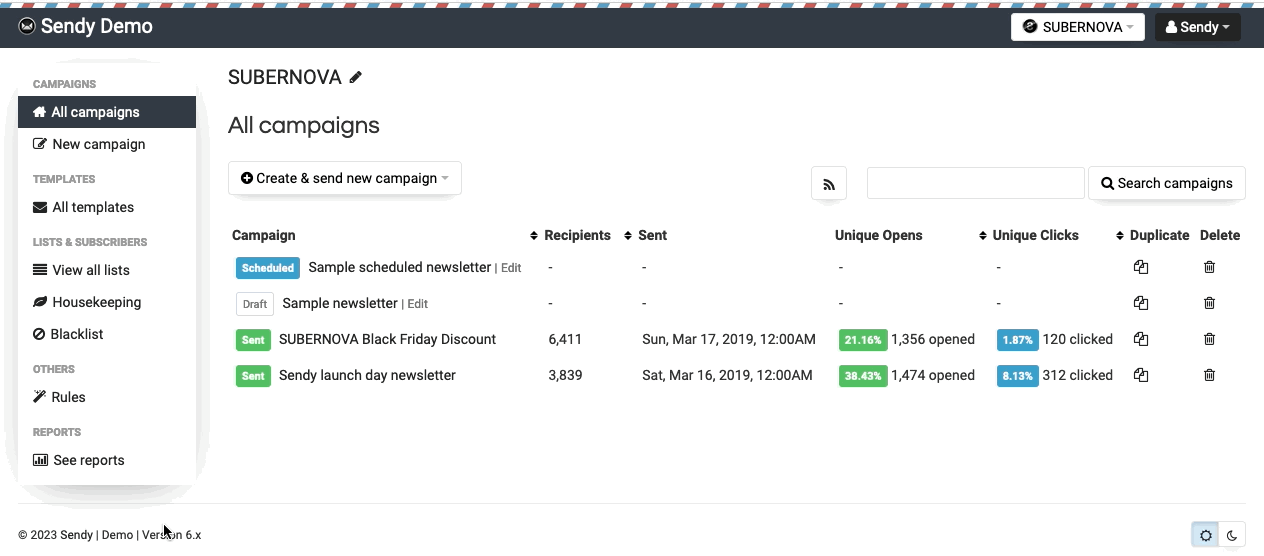1264x556 pixels.
Task: Open the Sendy user account dropdown
Action: tap(1197, 27)
